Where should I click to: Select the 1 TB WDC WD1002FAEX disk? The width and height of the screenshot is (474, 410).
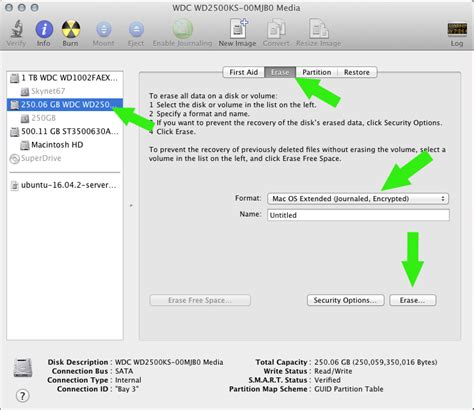tap(65, 78)
